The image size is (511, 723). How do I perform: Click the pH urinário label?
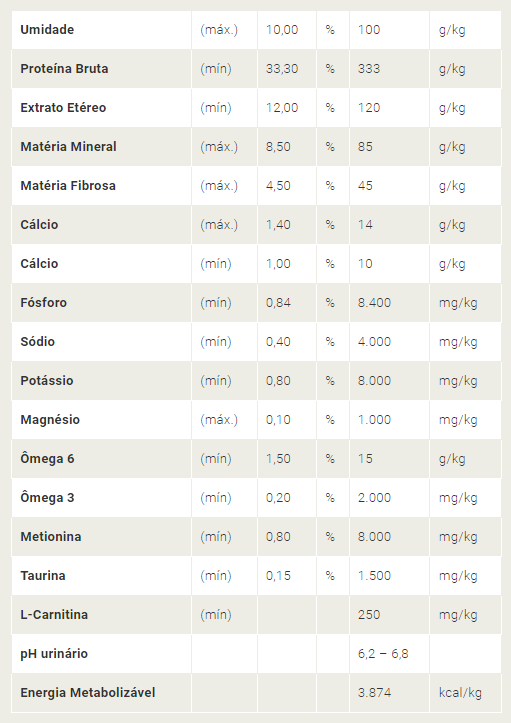coord(54,653)
